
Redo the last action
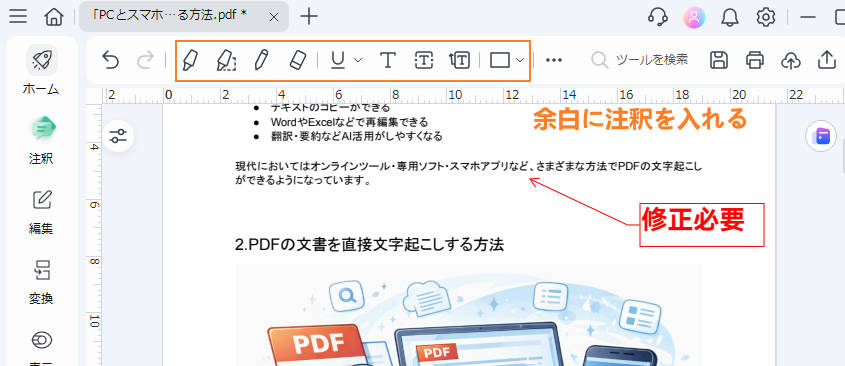(x=145, y=60)
